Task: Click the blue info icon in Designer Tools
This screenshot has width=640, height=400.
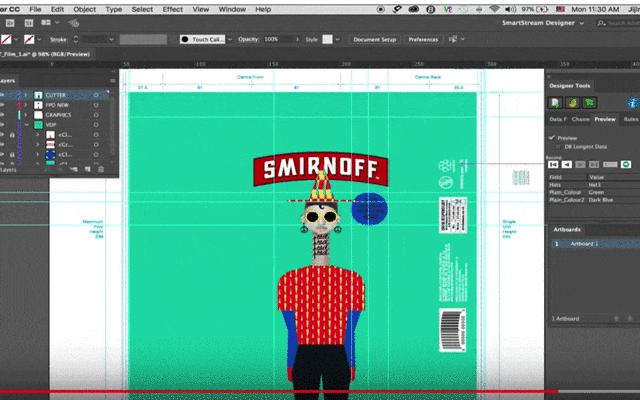Action: pos(632,102)
